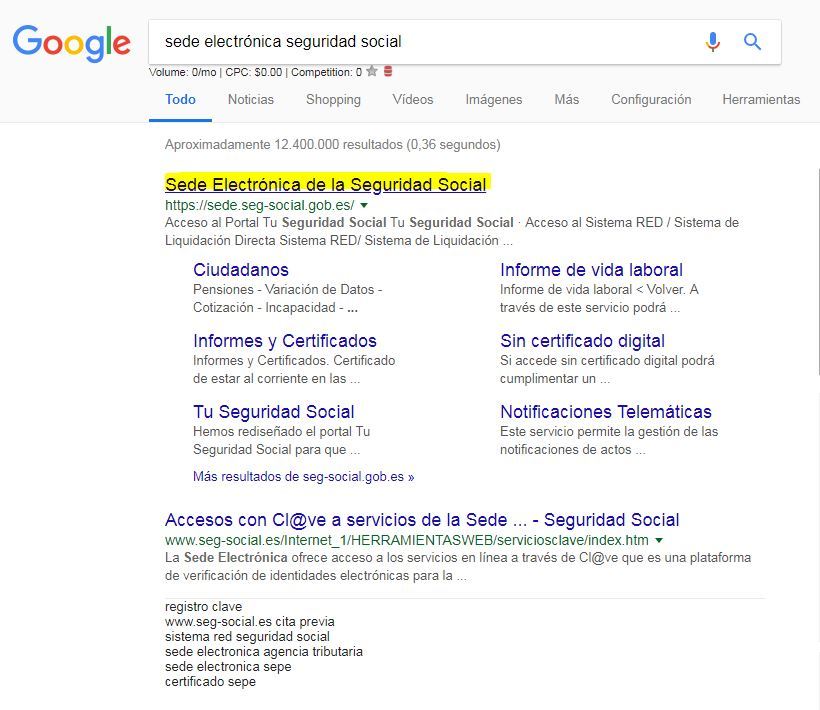Select the Todo tab
The width and height of the screenshot is (820, 710).
point(180,99)
